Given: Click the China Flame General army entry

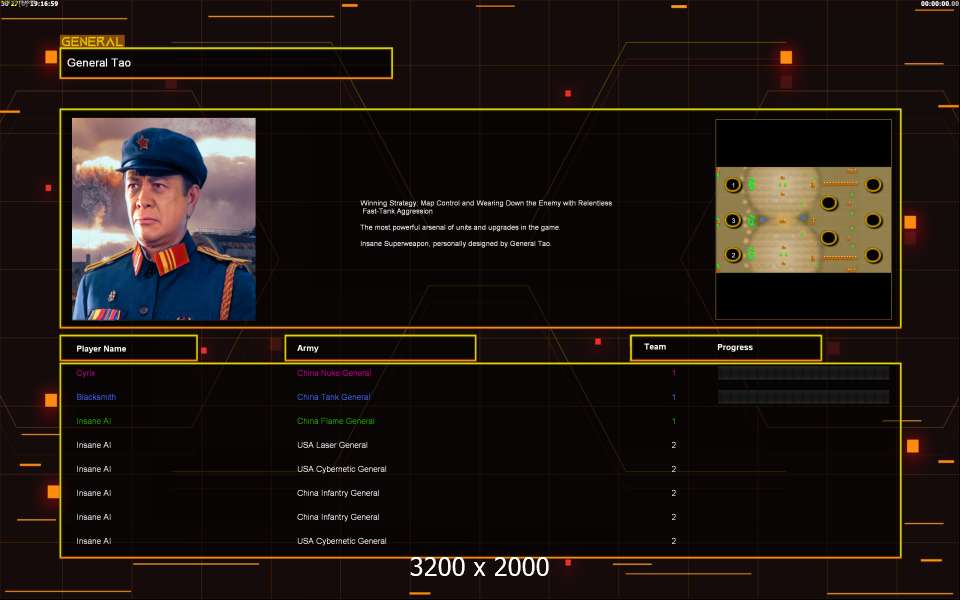Looking at the screenshot, I should [336, 421].
